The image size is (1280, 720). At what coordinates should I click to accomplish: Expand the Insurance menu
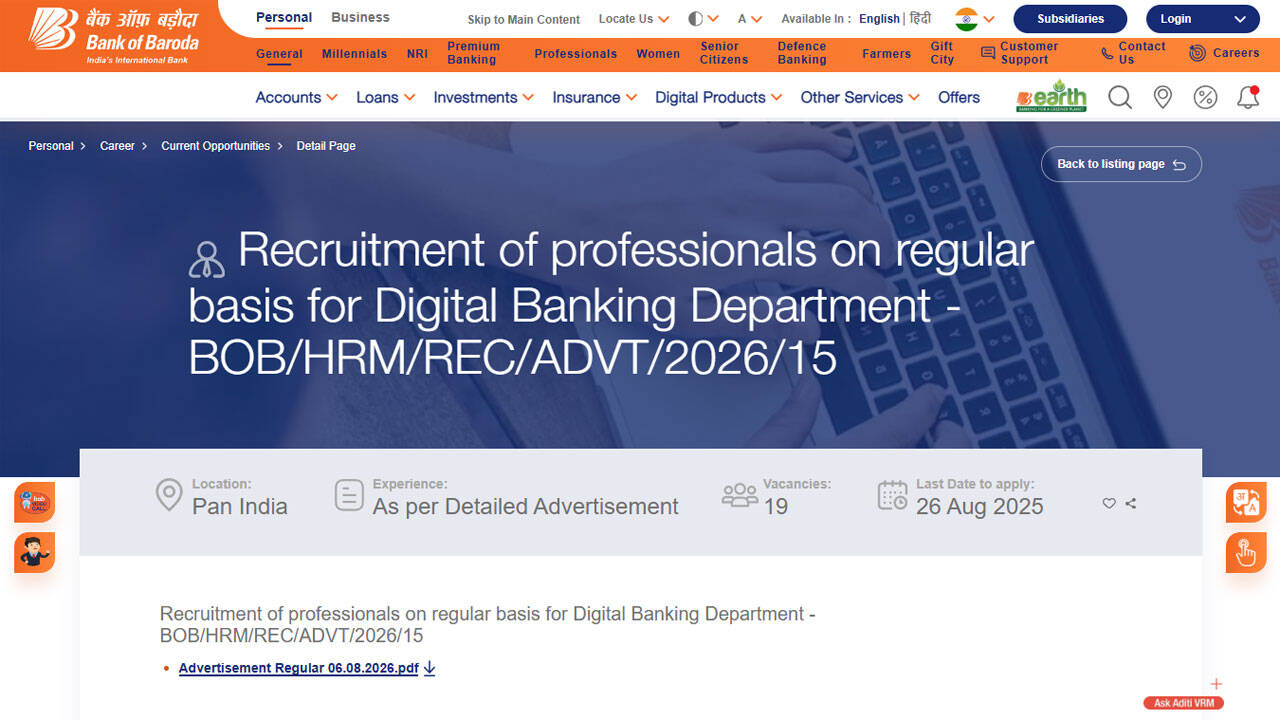click(x=594, y=97)
